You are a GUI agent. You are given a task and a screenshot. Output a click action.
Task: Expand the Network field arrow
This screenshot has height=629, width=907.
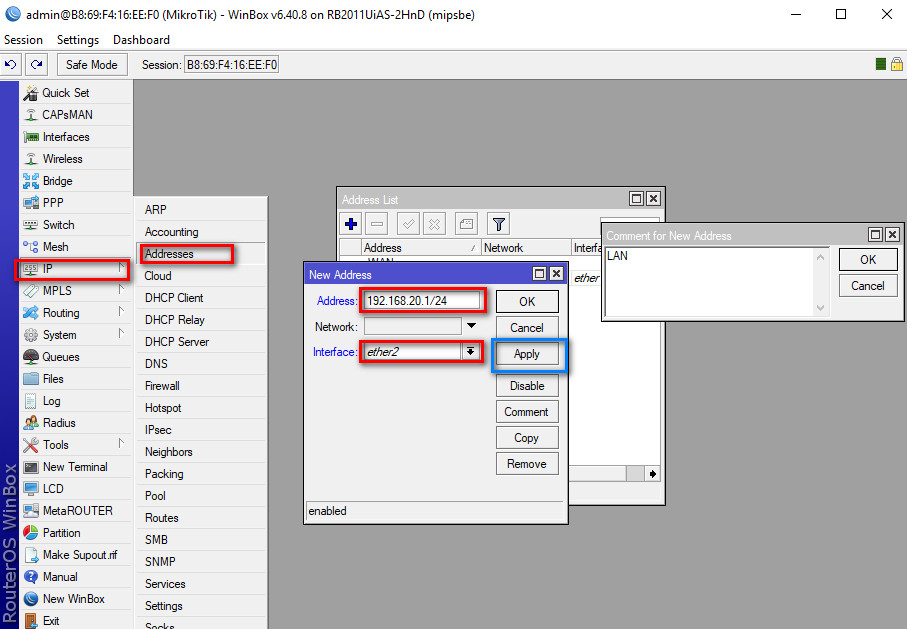point(471,326)
